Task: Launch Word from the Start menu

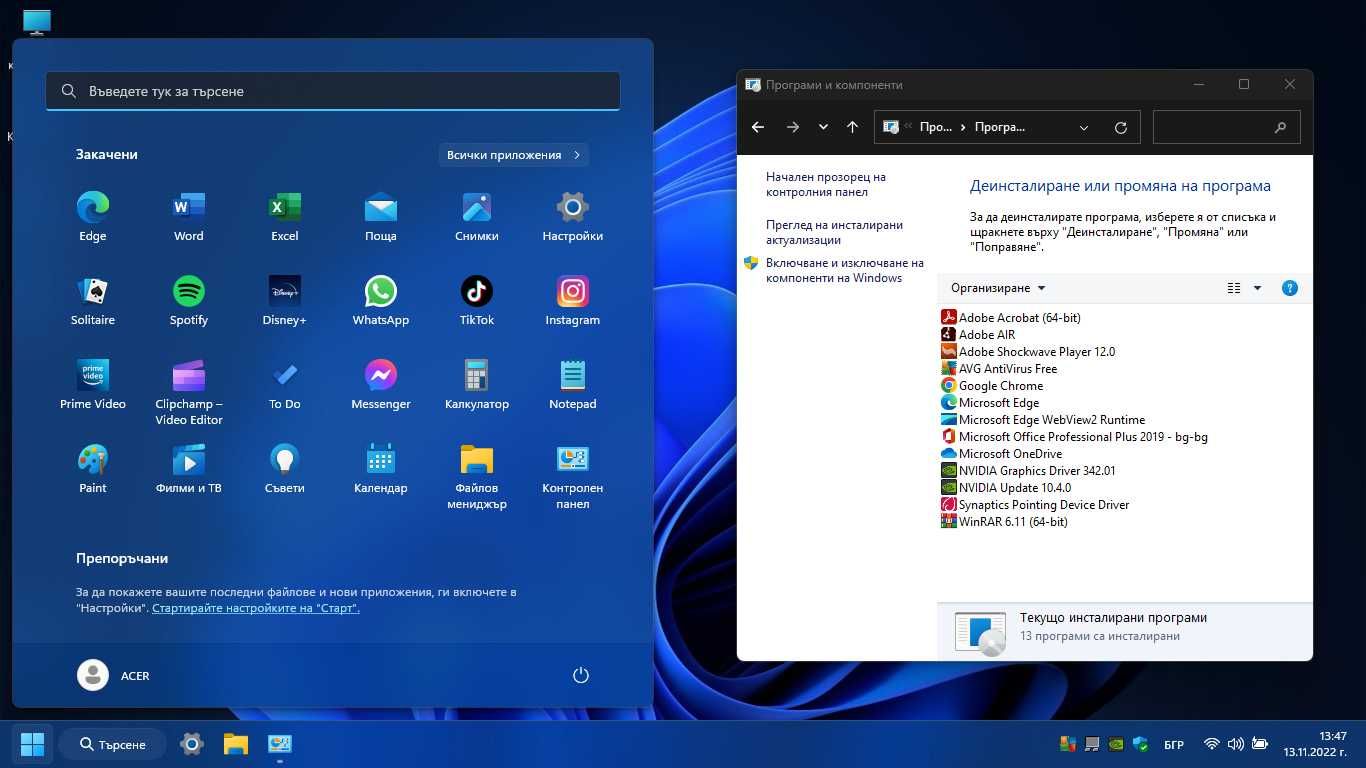Action: pyautogui.click(x=189, y=217)
